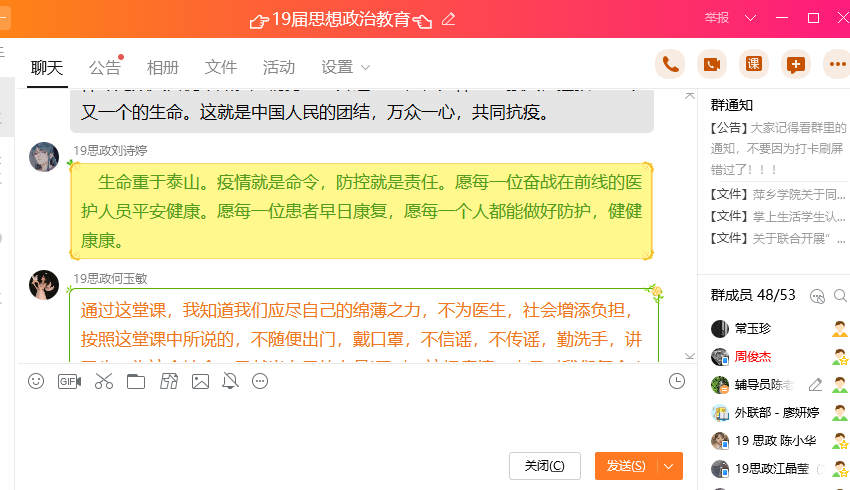
Task: Switch to the 相册 tab
Action: pyautogui.click(x=163, y=68)
